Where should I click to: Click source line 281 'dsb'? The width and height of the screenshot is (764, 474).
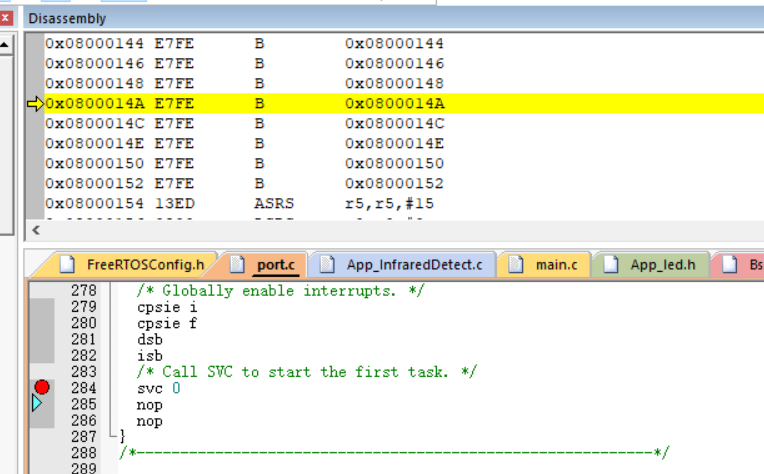click(x=150, y=340)
